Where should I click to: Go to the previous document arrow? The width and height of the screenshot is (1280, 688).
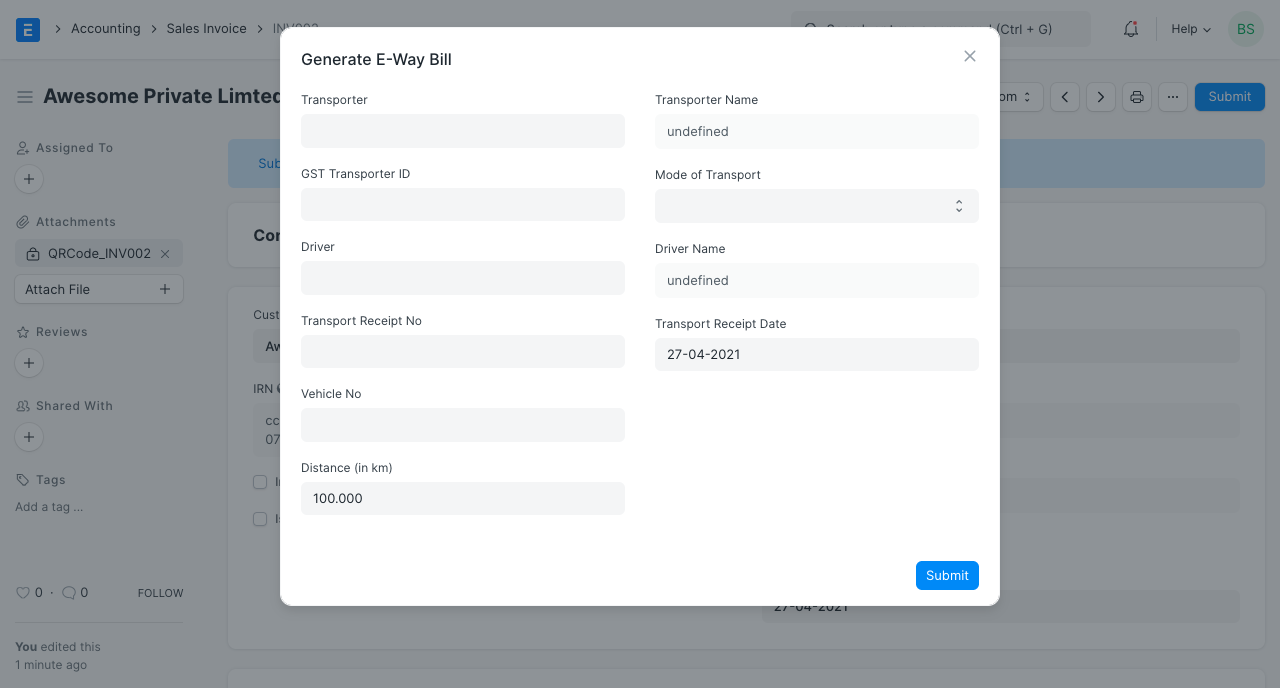pyautogui.click(x=1065, y=97)
